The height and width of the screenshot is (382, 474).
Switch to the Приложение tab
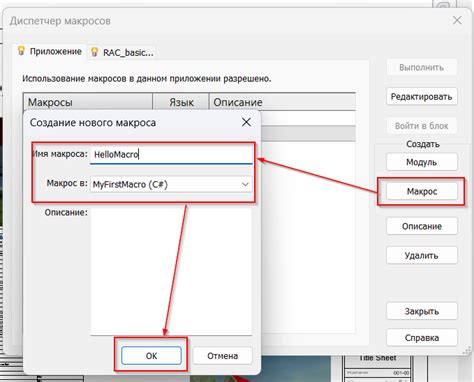coord(50,52)
